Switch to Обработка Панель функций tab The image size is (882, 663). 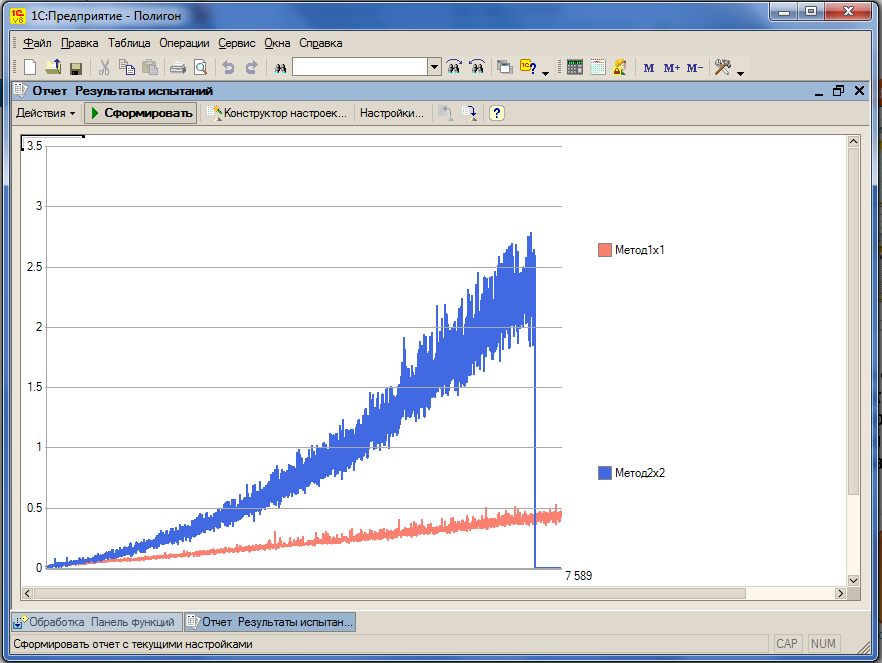[x=96, y=622]
